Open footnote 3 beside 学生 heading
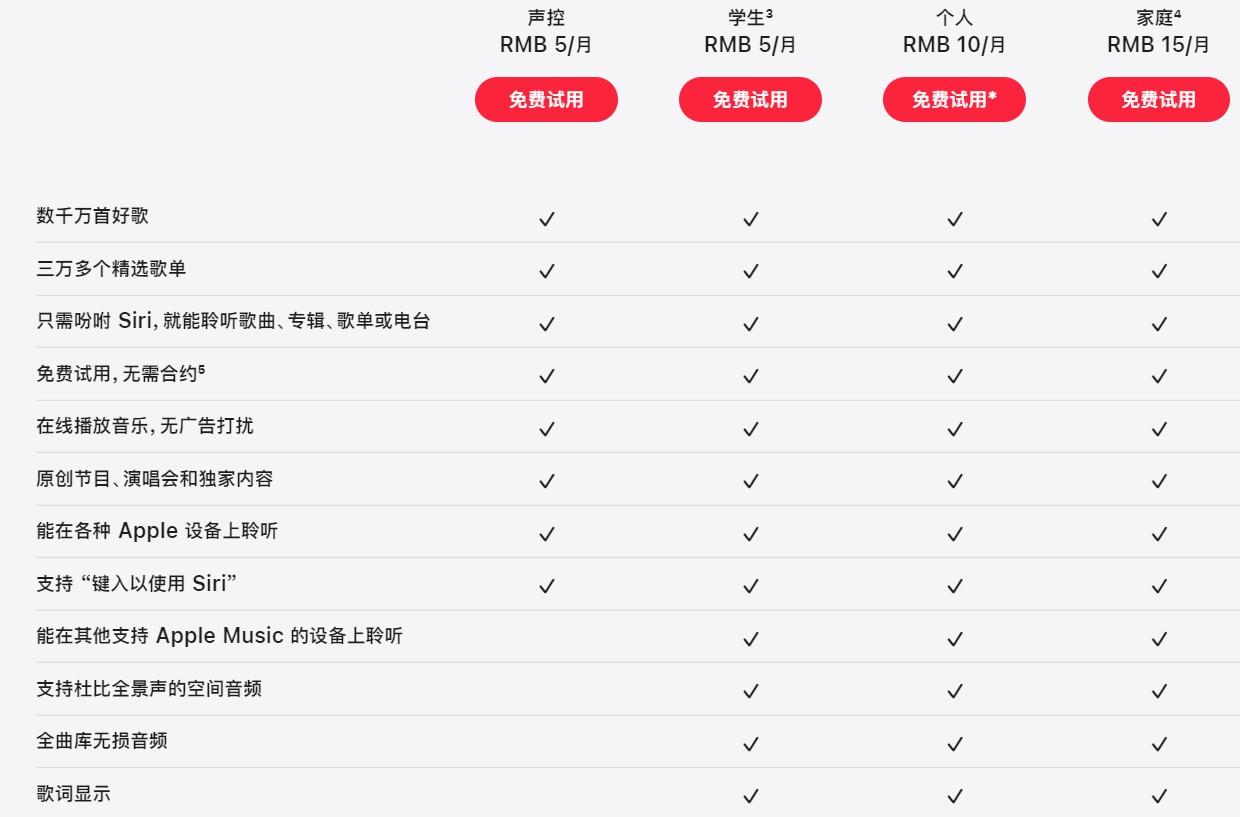1240x817 pixels. [x=770, y=14]
